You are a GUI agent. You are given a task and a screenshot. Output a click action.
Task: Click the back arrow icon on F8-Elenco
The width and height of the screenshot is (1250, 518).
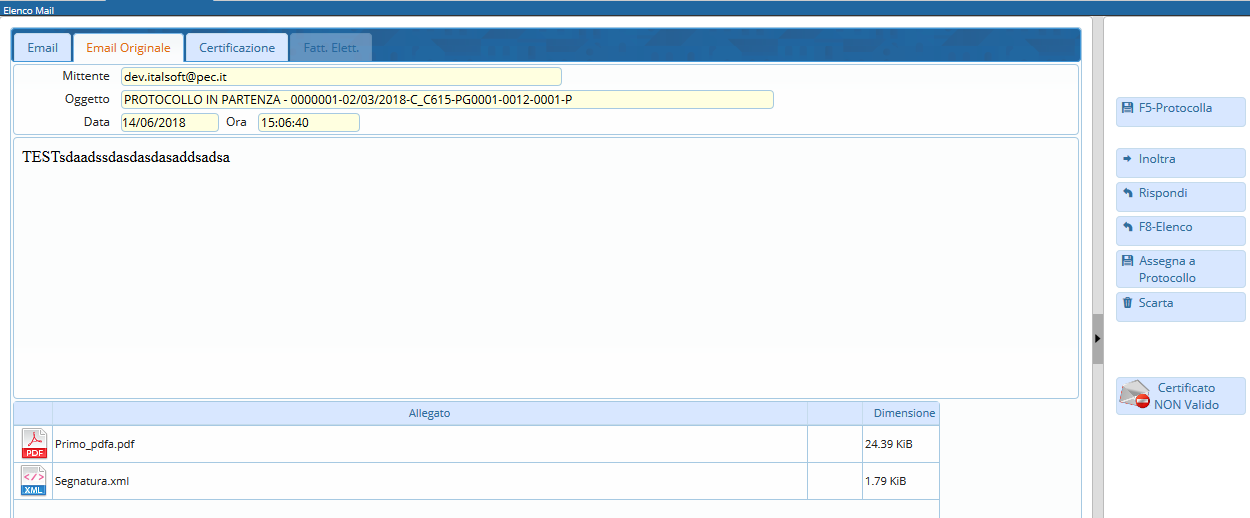click(1128, 226)
